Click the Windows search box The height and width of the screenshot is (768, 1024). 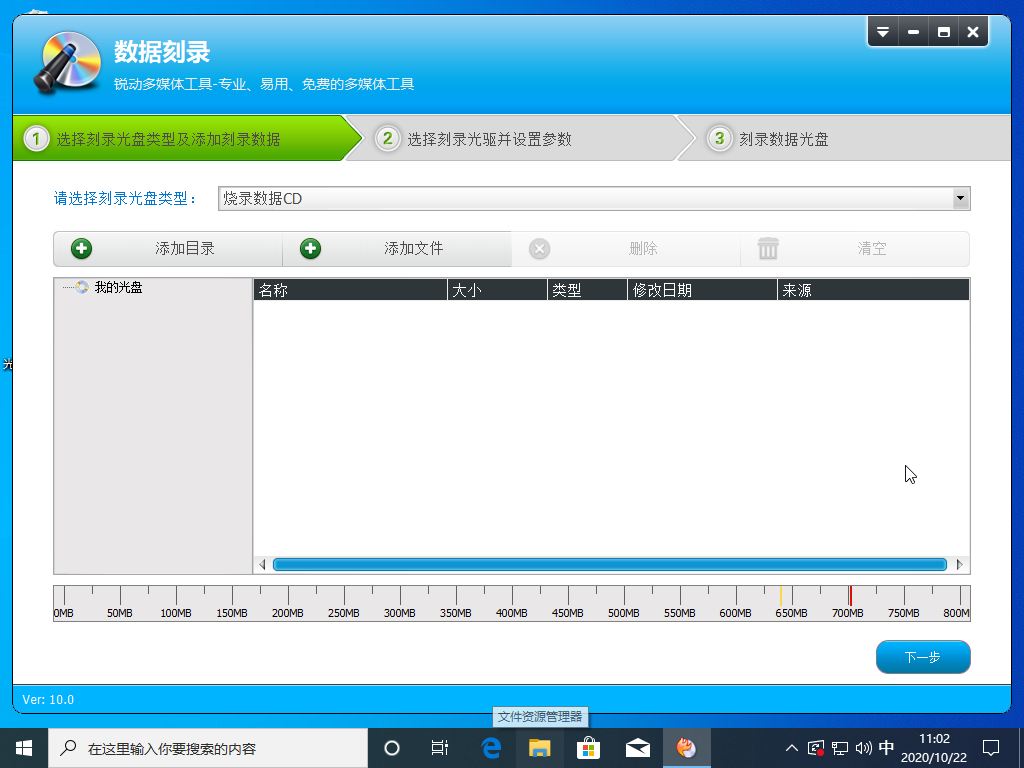point(210,747)
